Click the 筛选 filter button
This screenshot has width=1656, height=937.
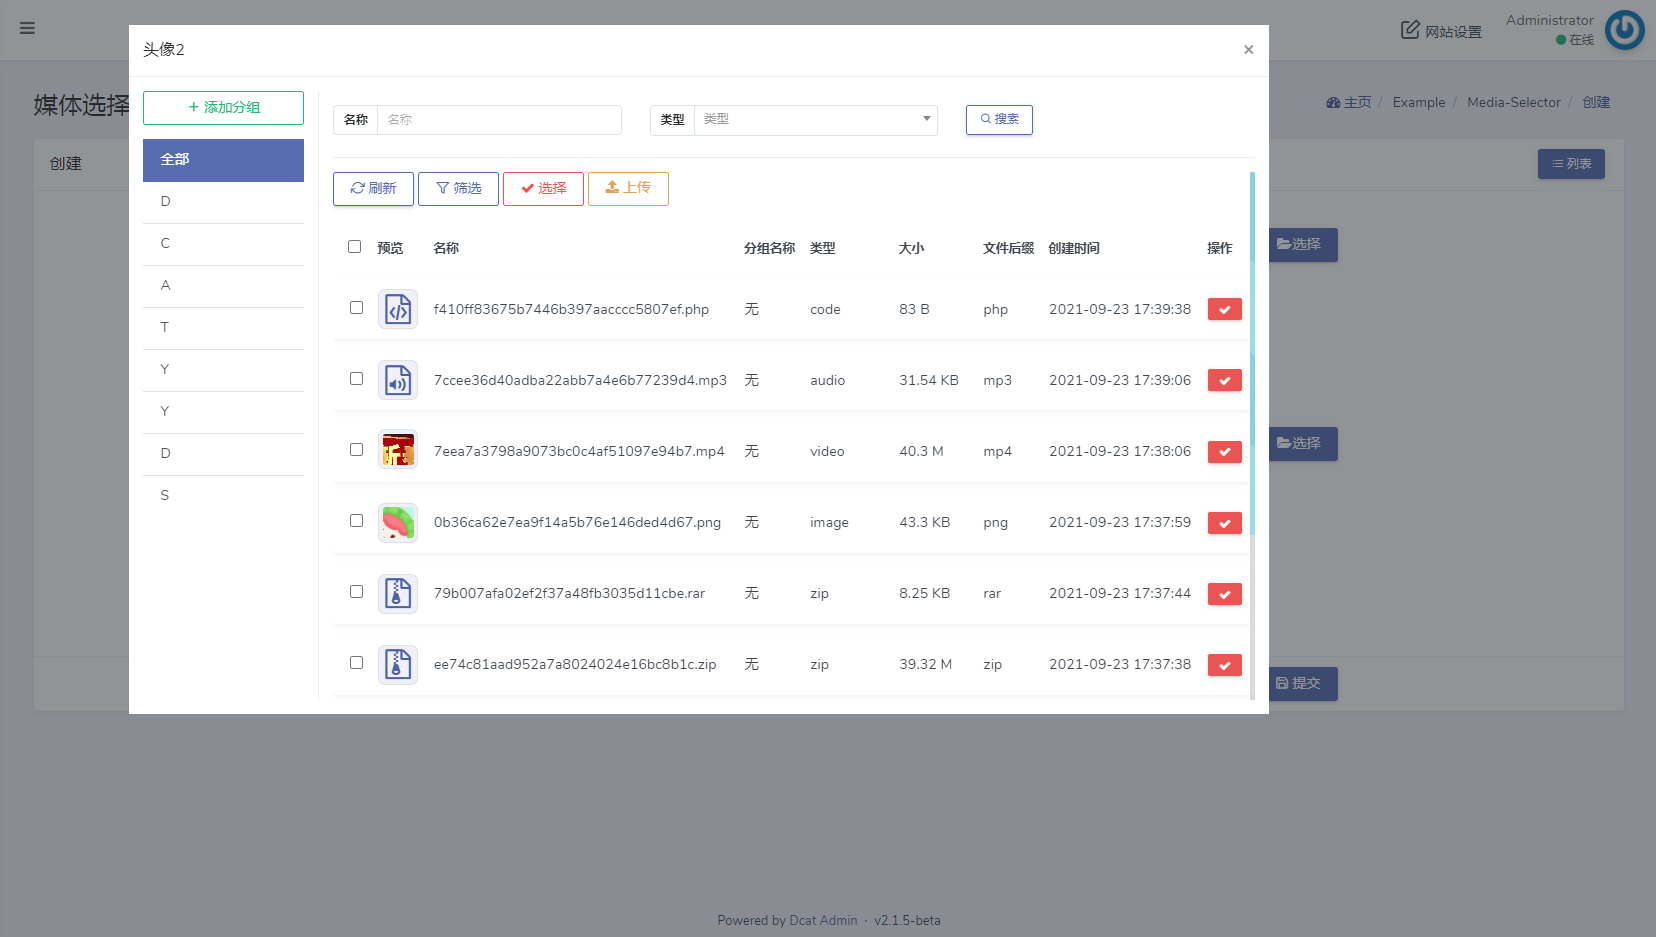[458, 189]
